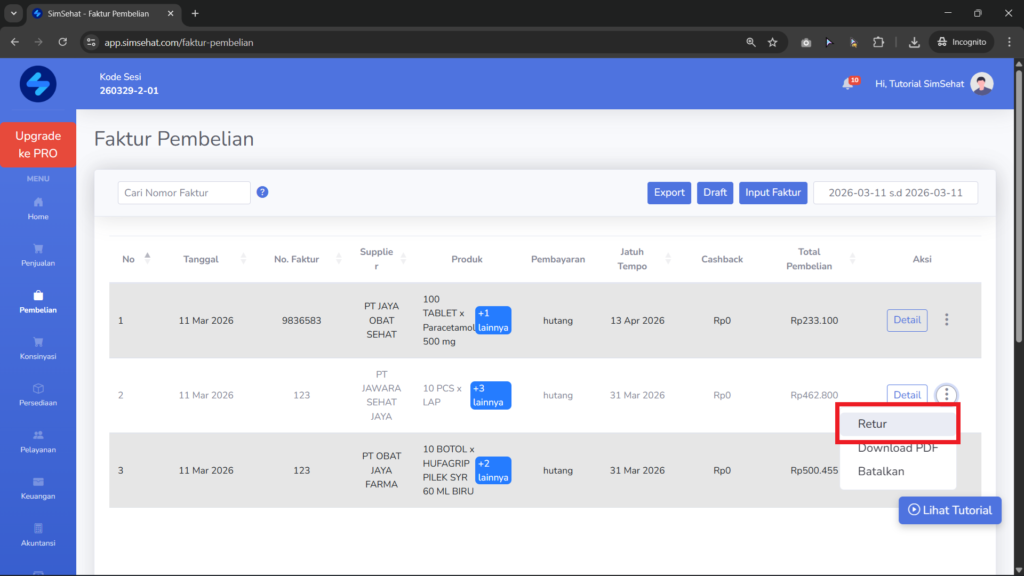This screenshot has width=1024, height=576.
Task: Open the Penjualan cart icon
Action: click(38, 249)
